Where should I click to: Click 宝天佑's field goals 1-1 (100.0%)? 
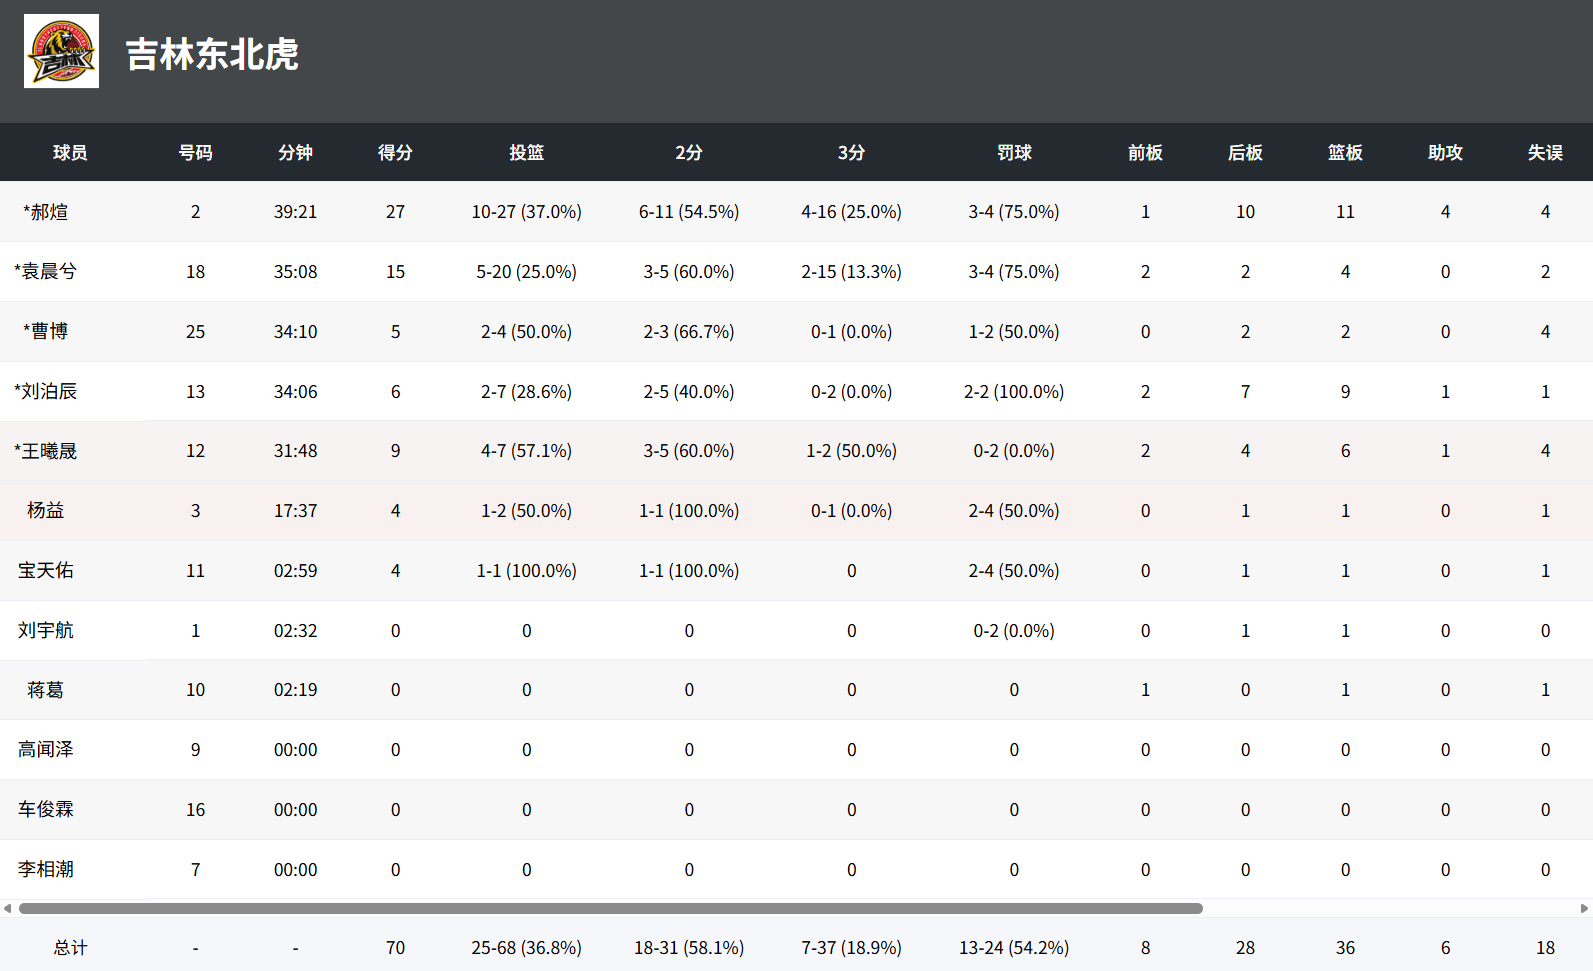click(526, 571)
